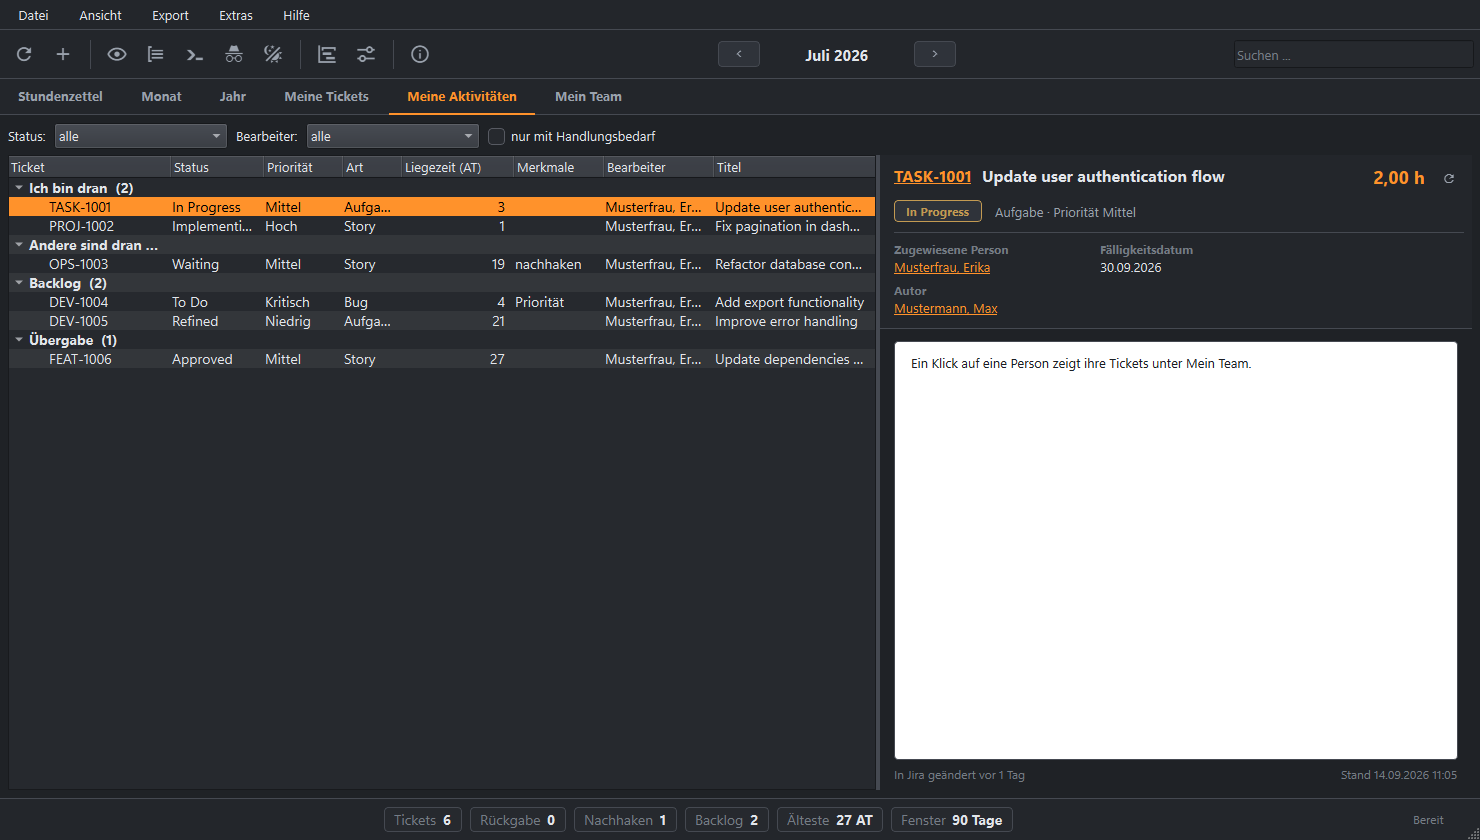Sort by the Bearbeiter column header
This screenshot has height=840, width=1480.
click(658, 167)
